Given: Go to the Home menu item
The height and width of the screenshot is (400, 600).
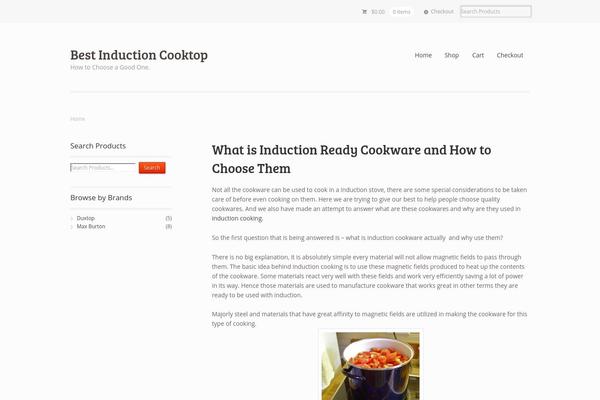Looking at the screenshot, I should (423, 55).
